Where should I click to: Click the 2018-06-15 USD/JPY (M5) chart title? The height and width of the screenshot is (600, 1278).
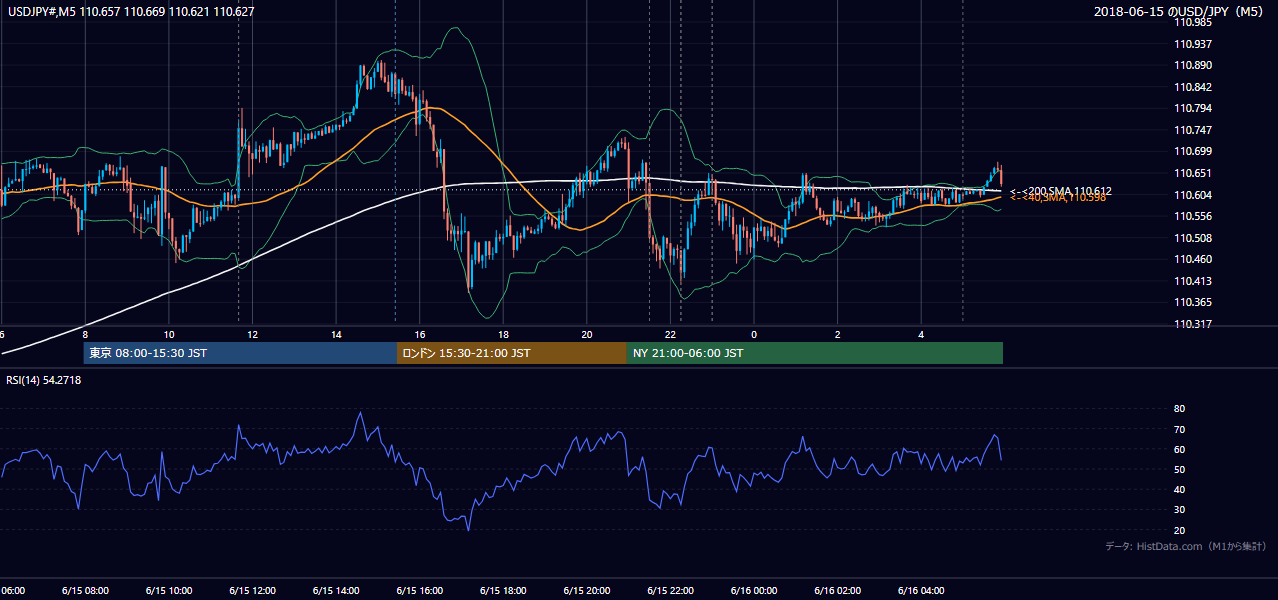click(1180, 12)
